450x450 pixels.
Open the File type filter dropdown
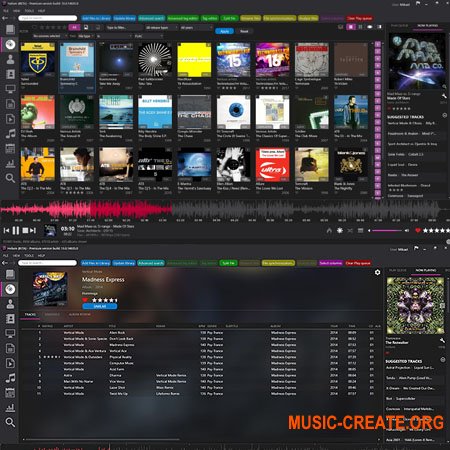pos(86,36)
